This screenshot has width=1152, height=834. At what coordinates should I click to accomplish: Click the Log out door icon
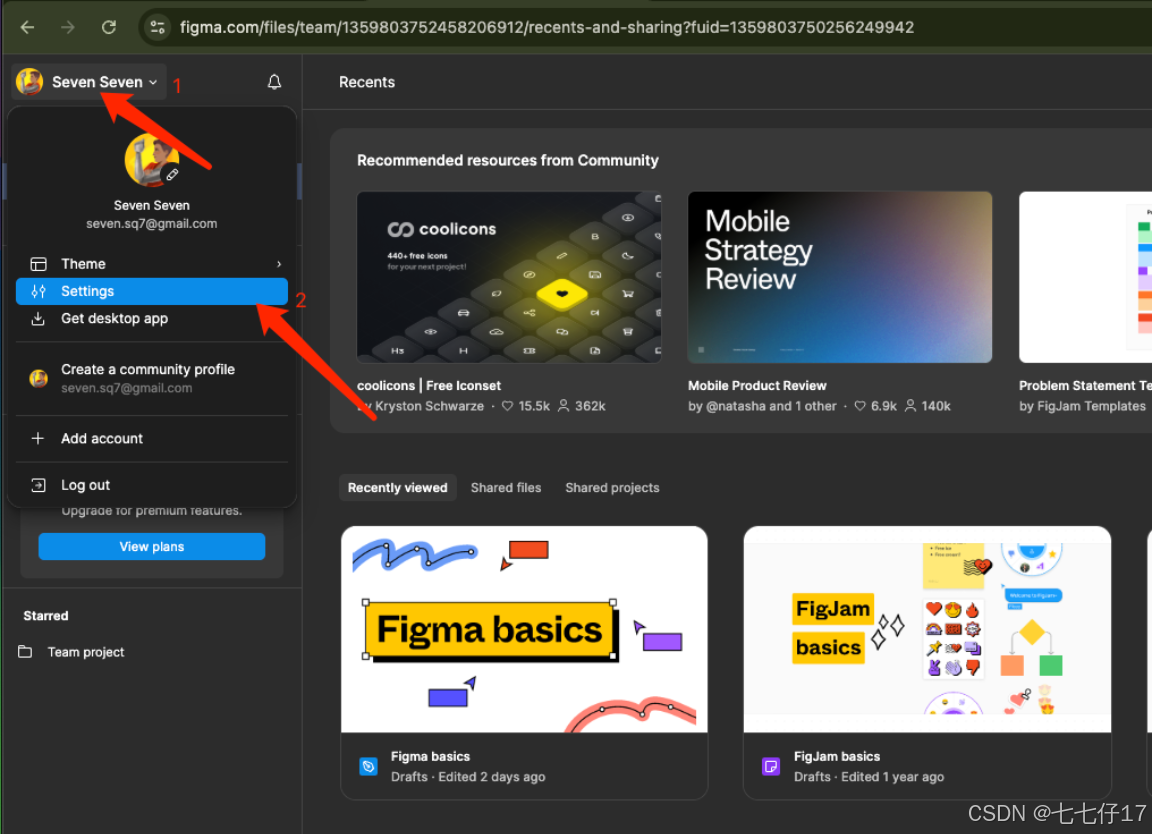pos(38,485)
